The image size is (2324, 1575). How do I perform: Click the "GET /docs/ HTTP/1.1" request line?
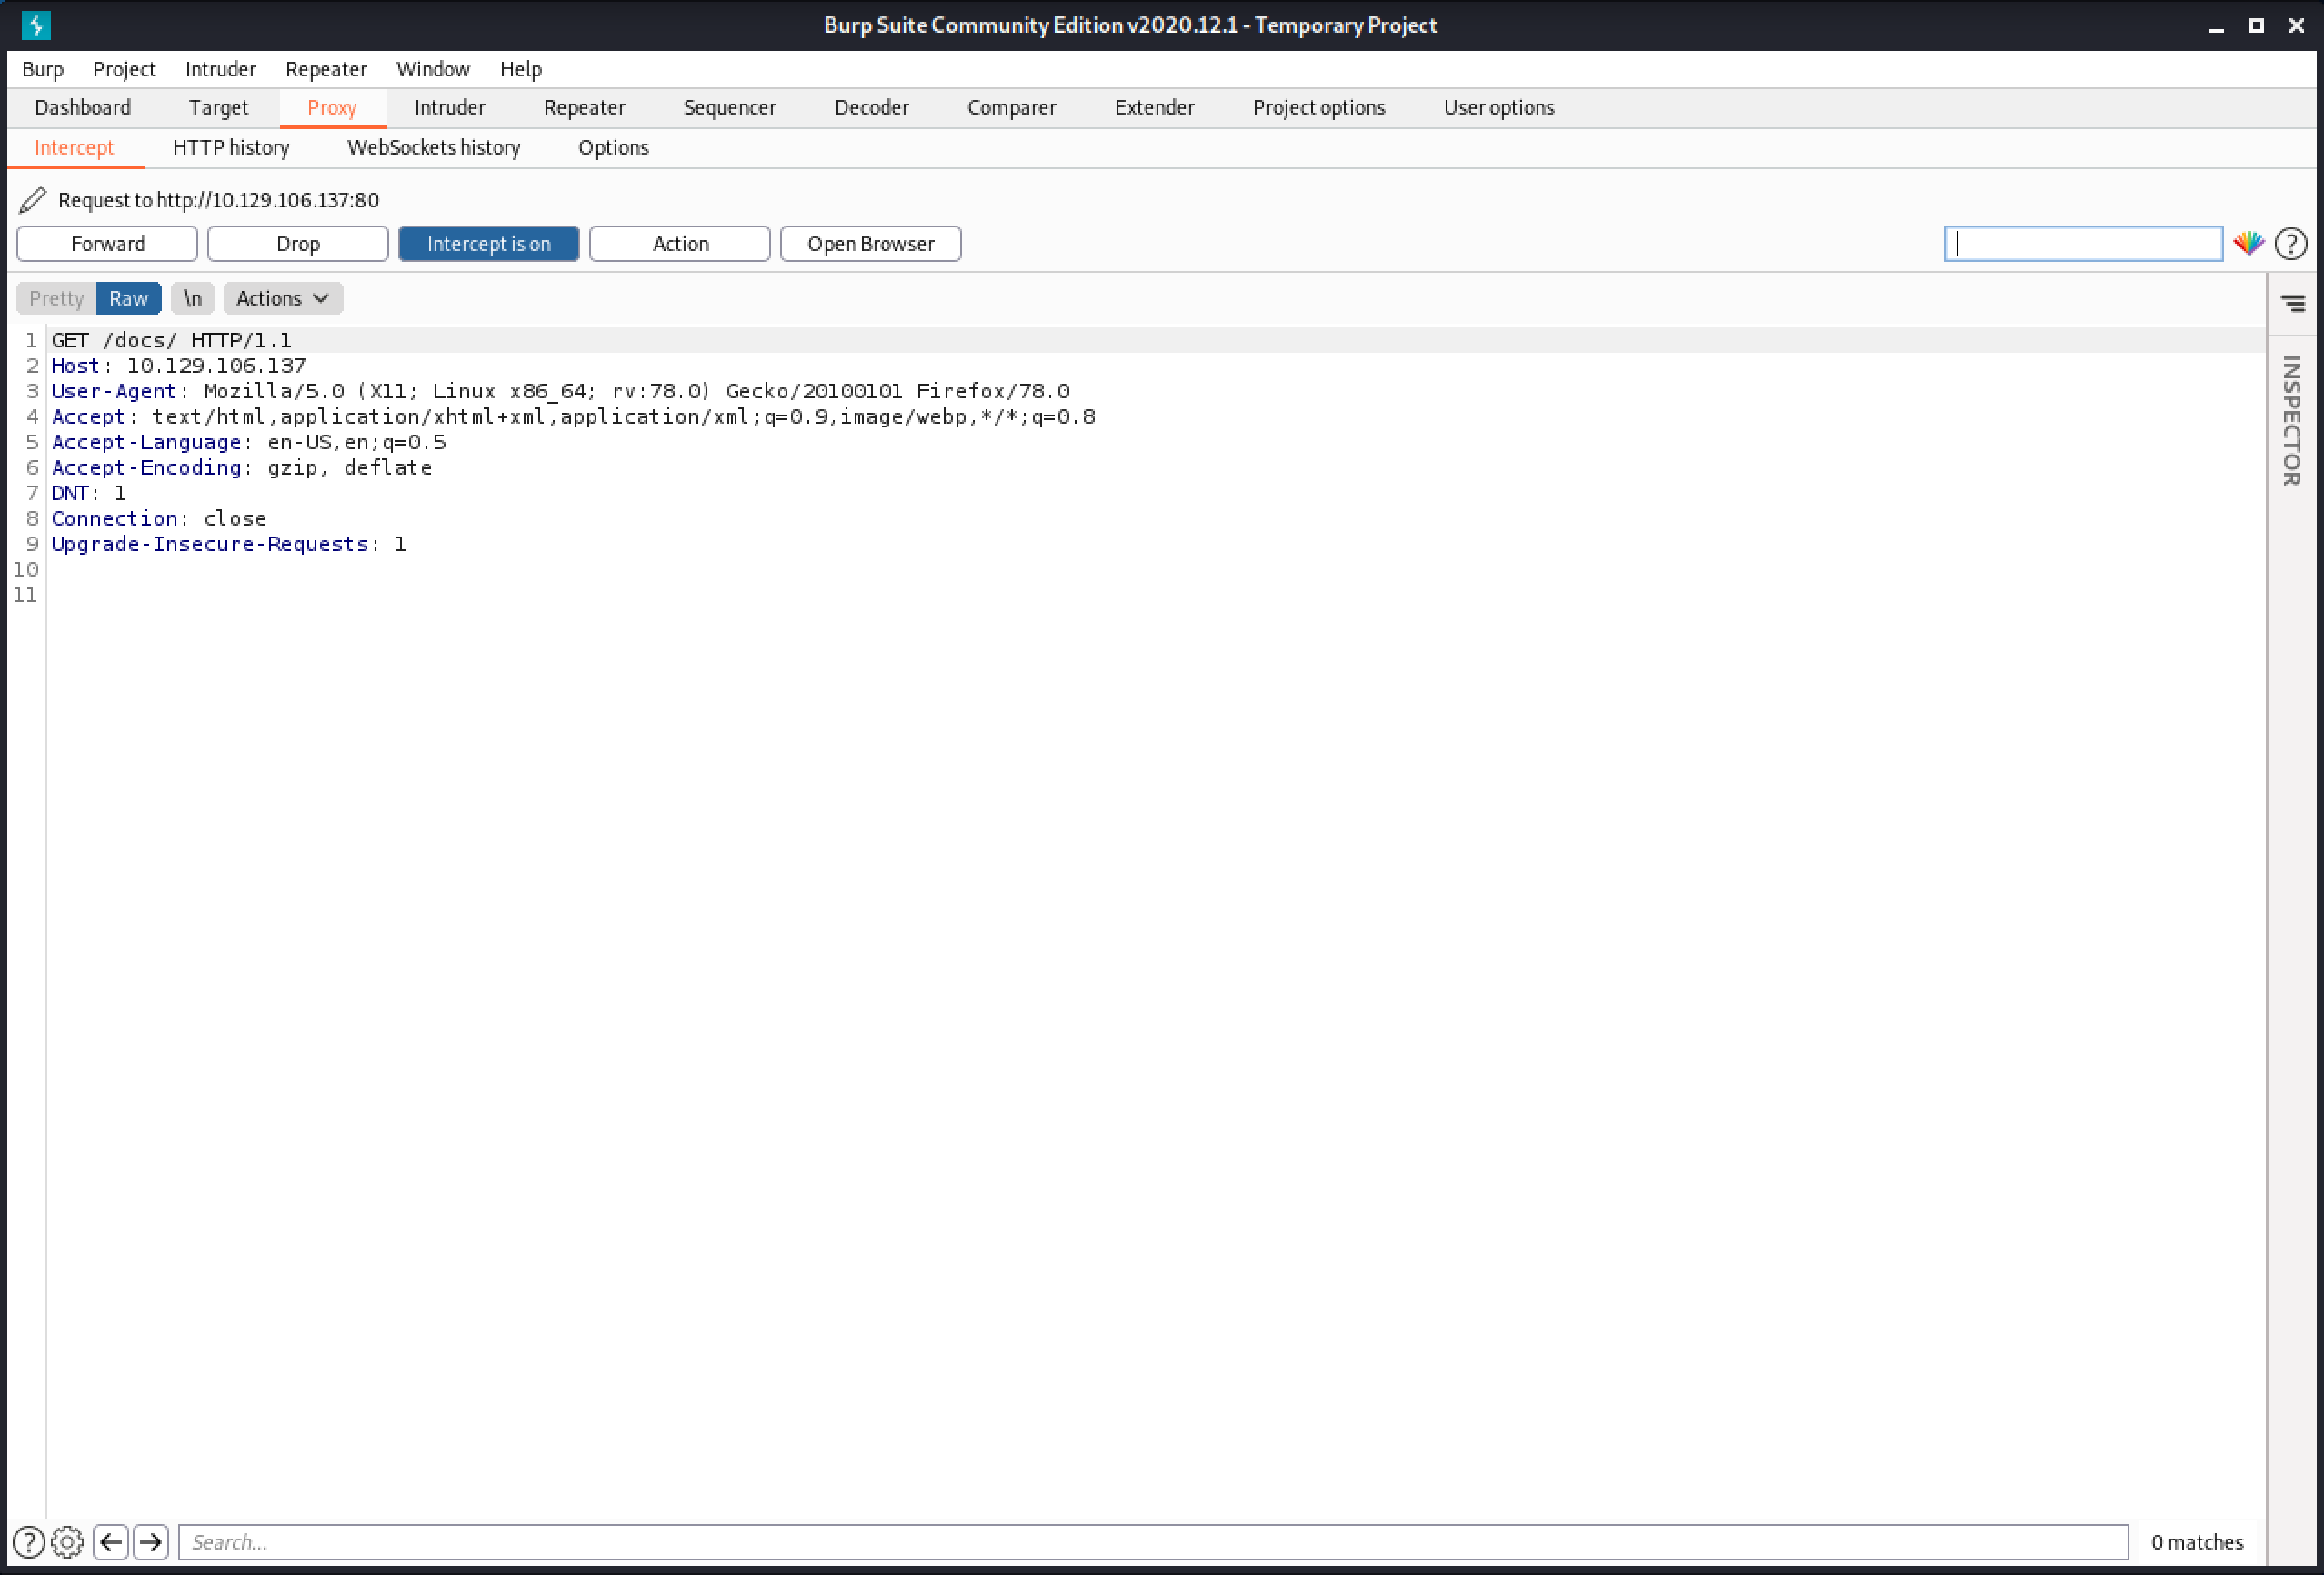click(x=171, y=340)
